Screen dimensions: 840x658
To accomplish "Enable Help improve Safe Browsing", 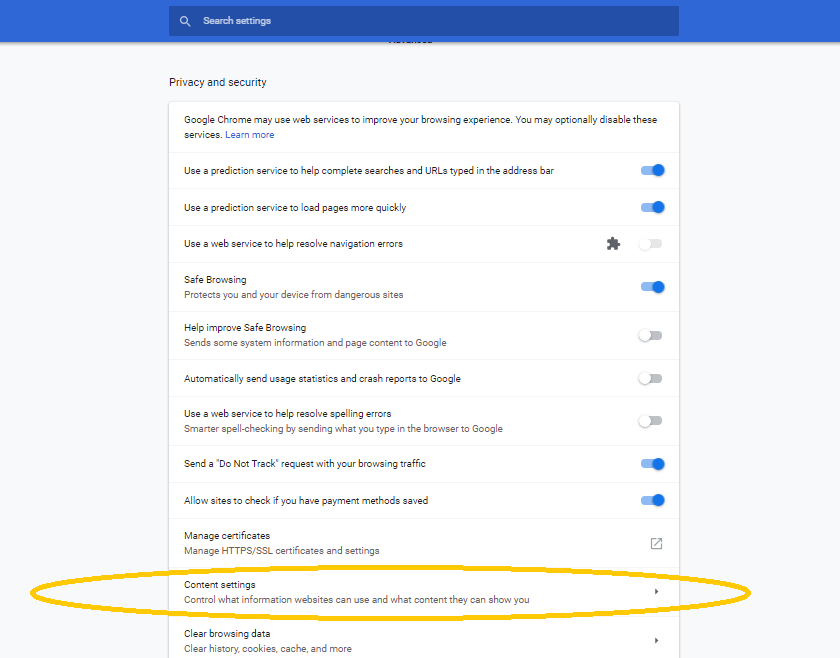I will [651, 335].
